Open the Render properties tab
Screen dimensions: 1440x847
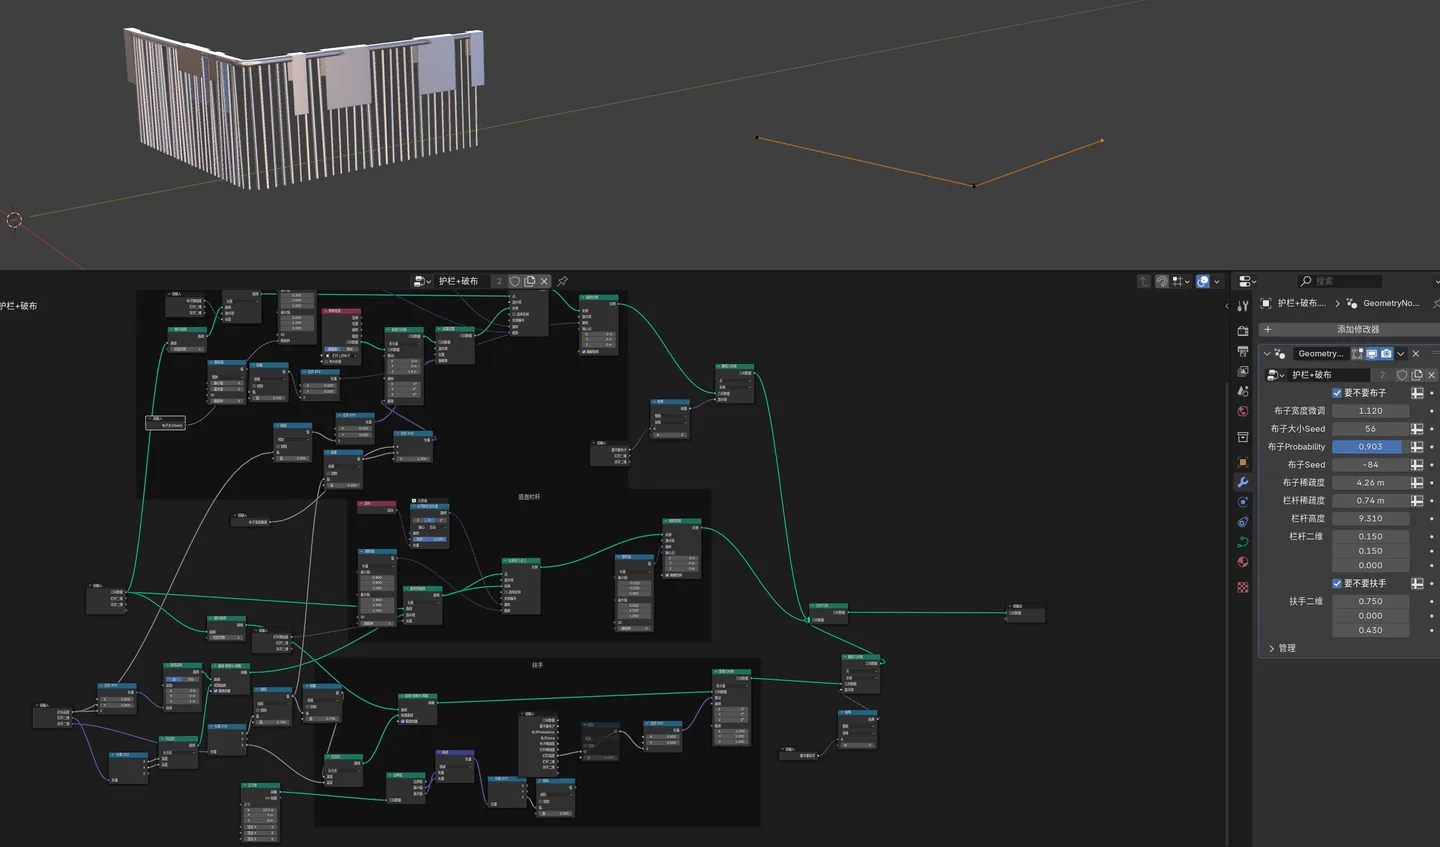[x=1243, y=331]
